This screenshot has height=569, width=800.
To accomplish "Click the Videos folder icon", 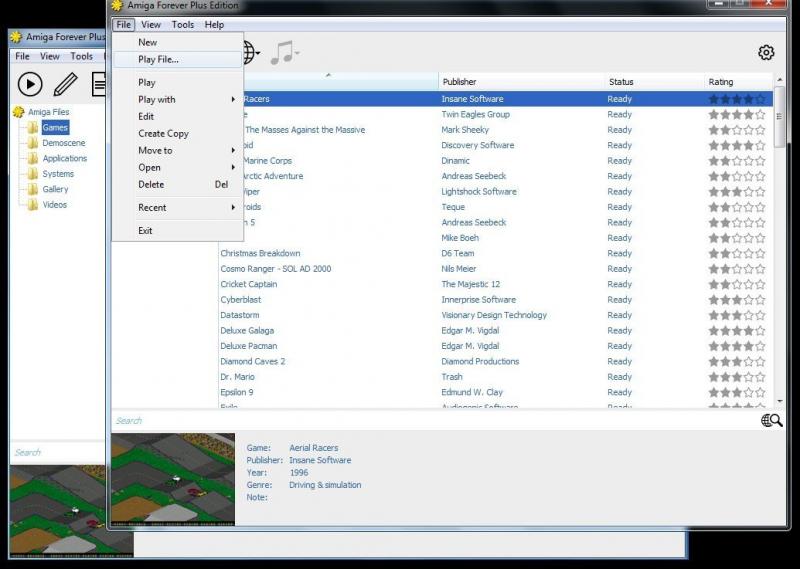I will [33, 205].
